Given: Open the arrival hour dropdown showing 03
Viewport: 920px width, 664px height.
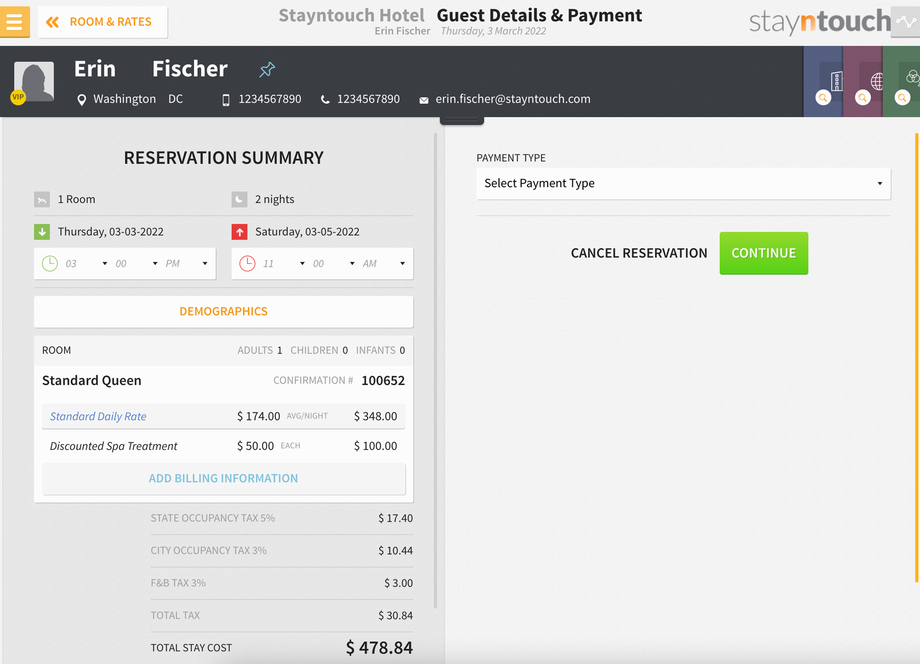Looking at the screenshot, I should 86,264.
